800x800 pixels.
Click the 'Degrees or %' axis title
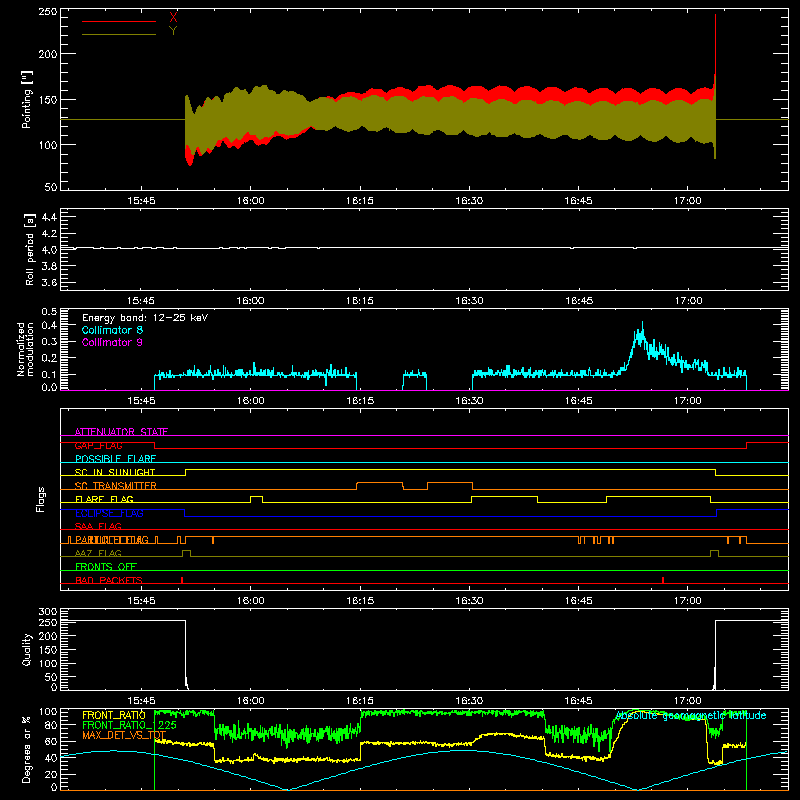(x=27, y=749)
